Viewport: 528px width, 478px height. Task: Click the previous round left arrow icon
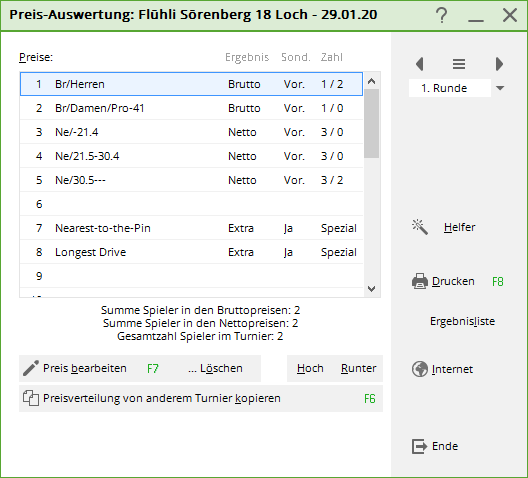[x=420, y=64]
